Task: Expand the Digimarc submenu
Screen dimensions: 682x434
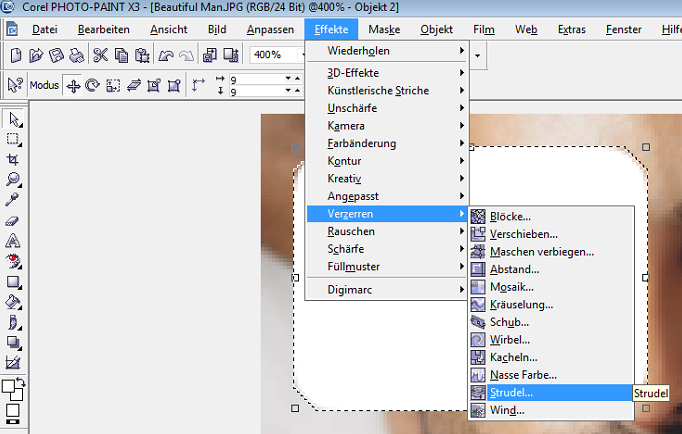Action: click(x=387, y=290)
